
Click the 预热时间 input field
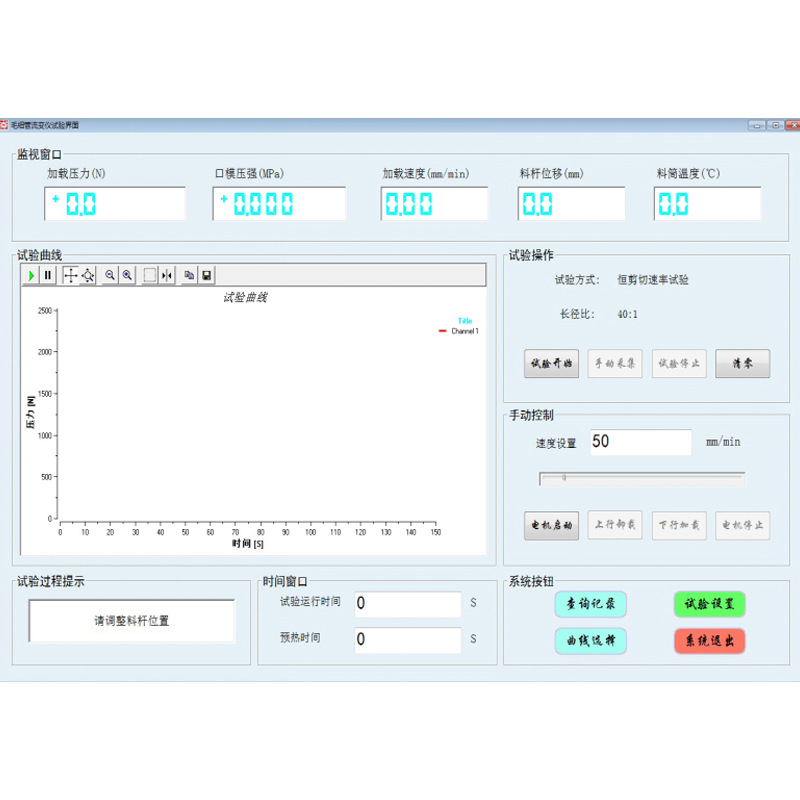[408, 640]
